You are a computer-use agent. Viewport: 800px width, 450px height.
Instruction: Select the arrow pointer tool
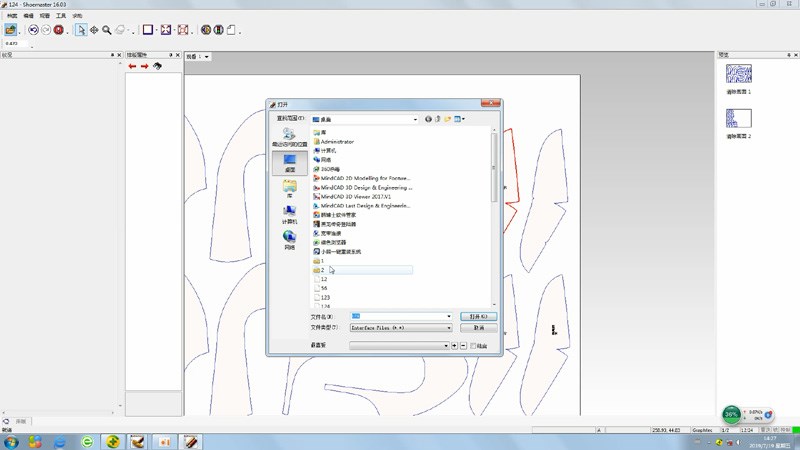80,30
